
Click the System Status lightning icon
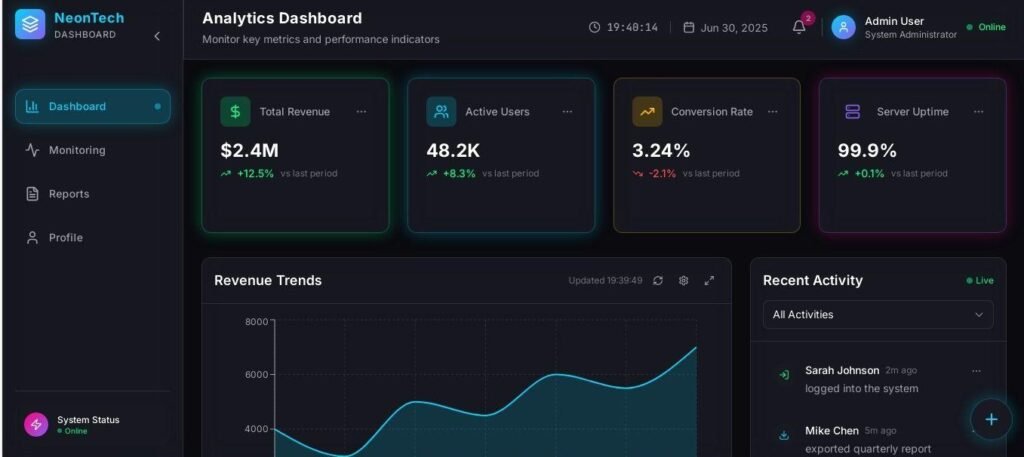36,424
